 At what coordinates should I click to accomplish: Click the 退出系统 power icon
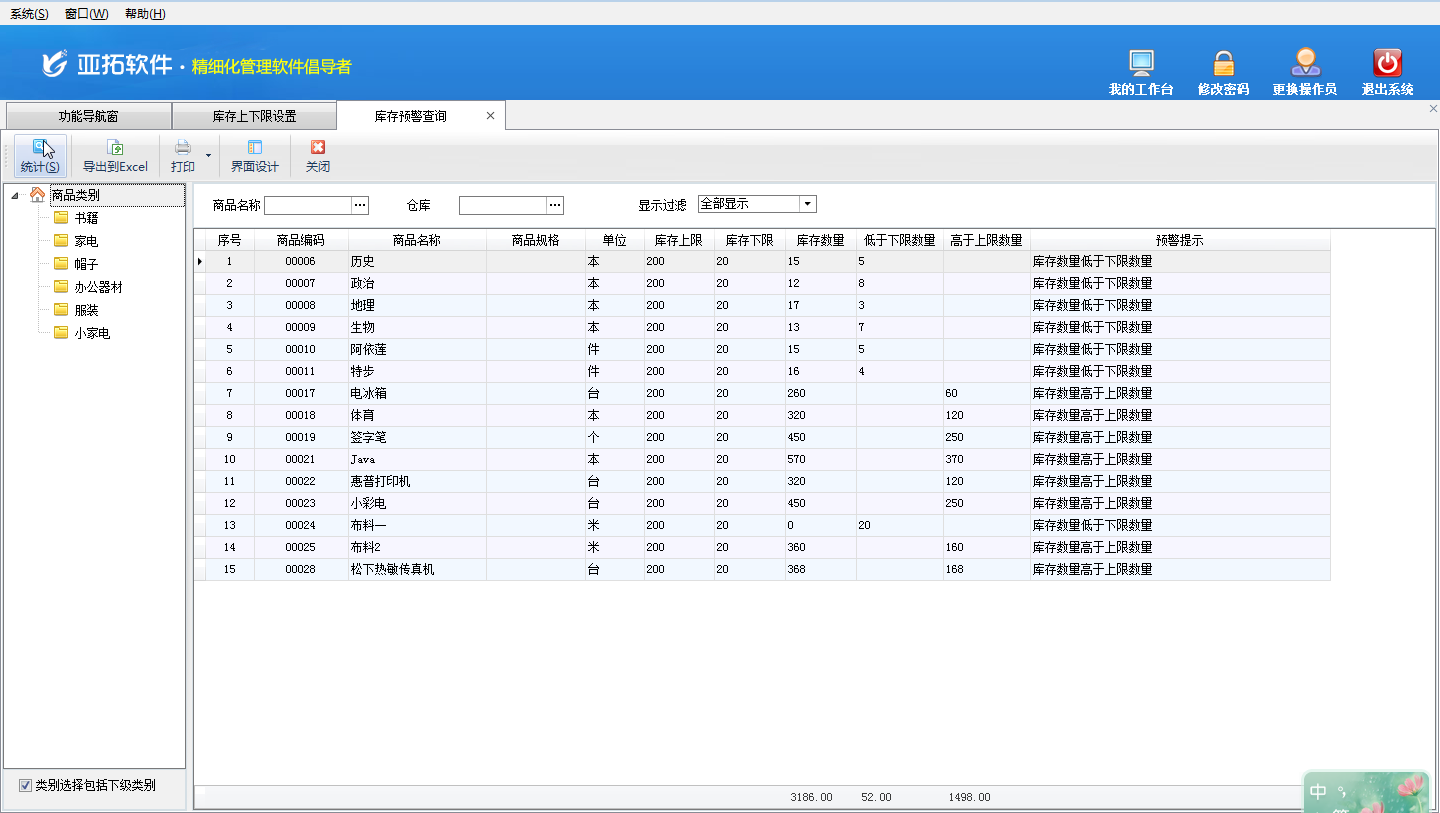click(1387, 64)
